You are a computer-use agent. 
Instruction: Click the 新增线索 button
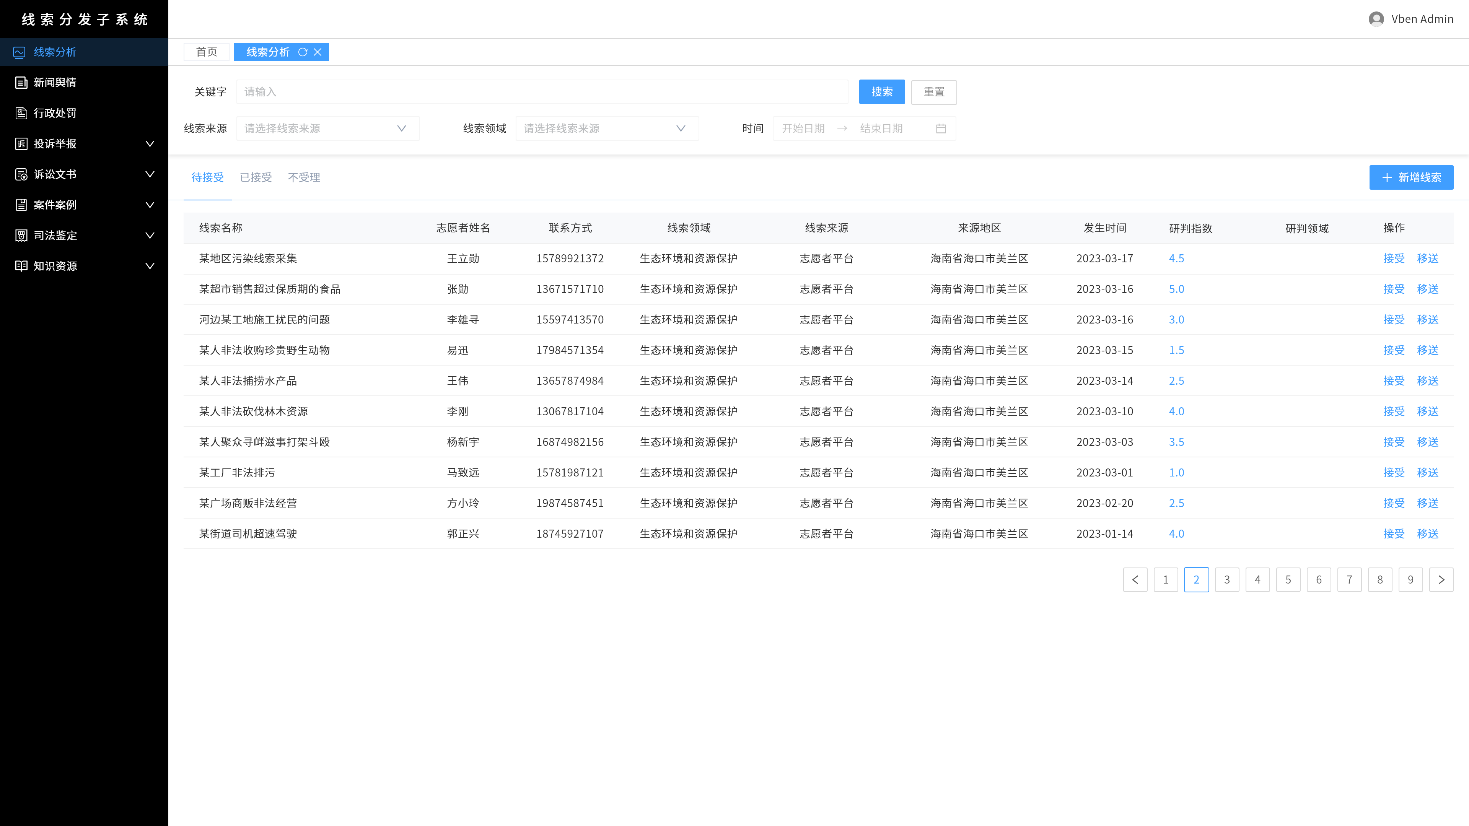1411,177
